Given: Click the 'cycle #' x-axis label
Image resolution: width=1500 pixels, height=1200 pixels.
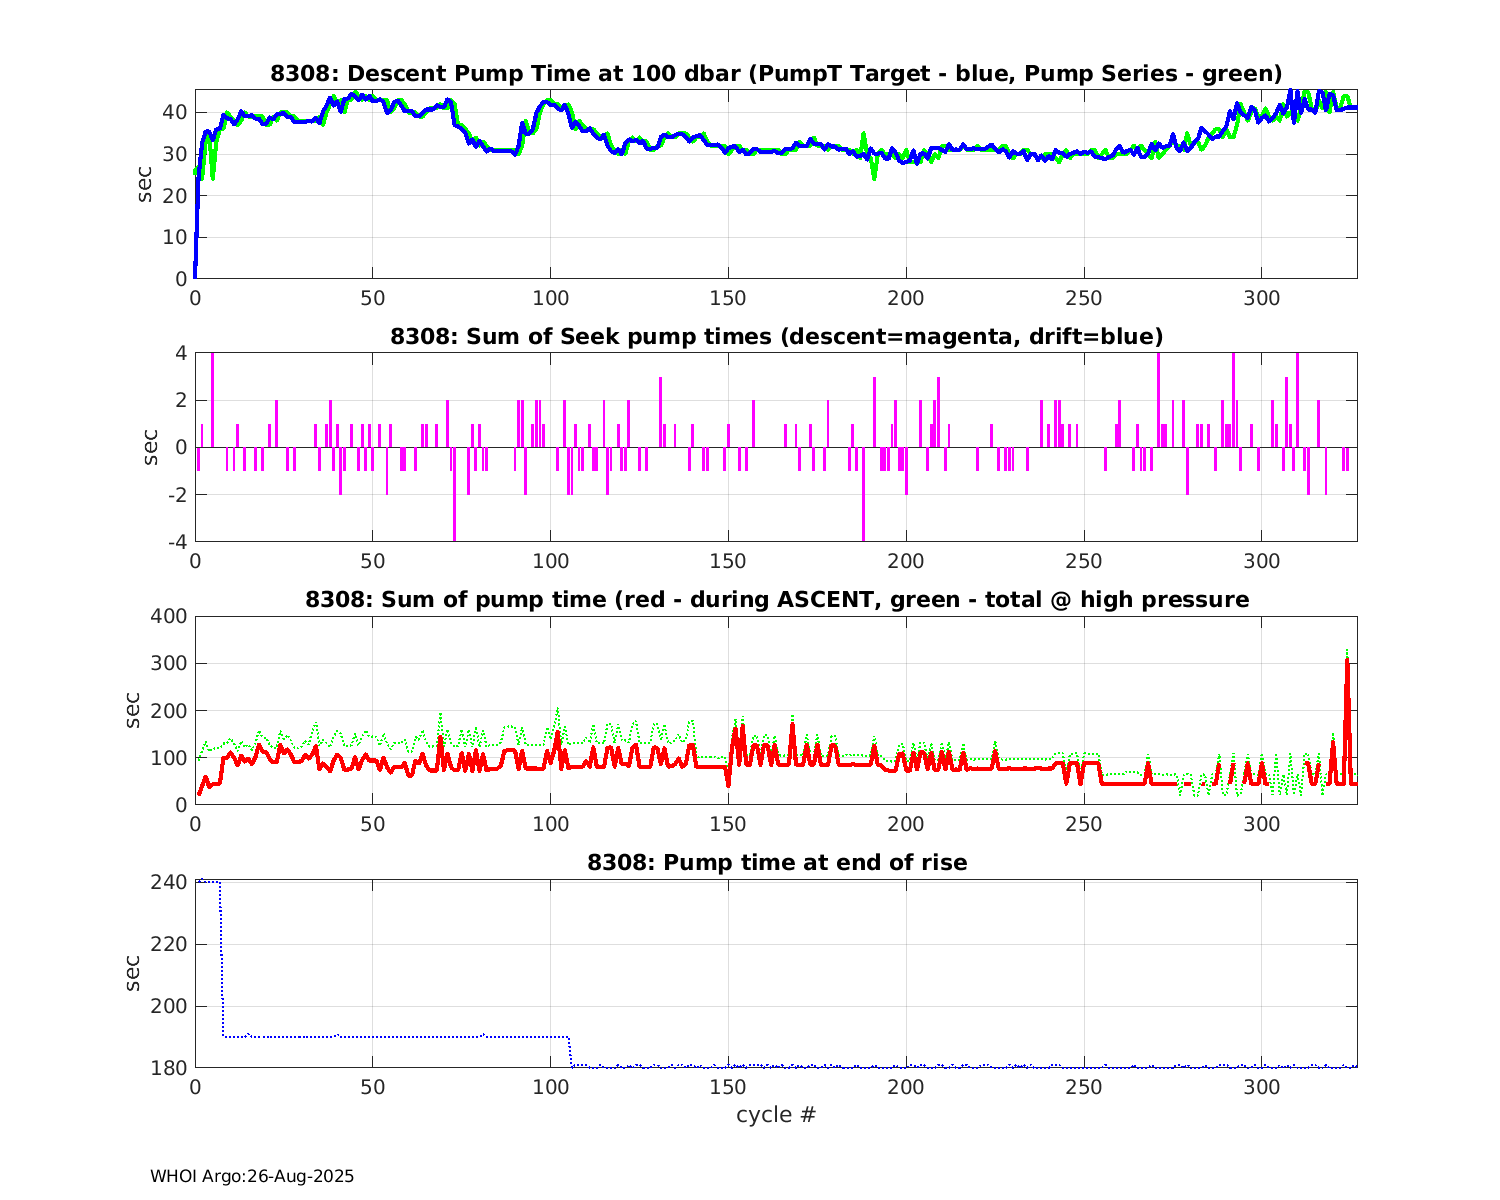Looking at the screenshot, I should [x=776, y=1114].
